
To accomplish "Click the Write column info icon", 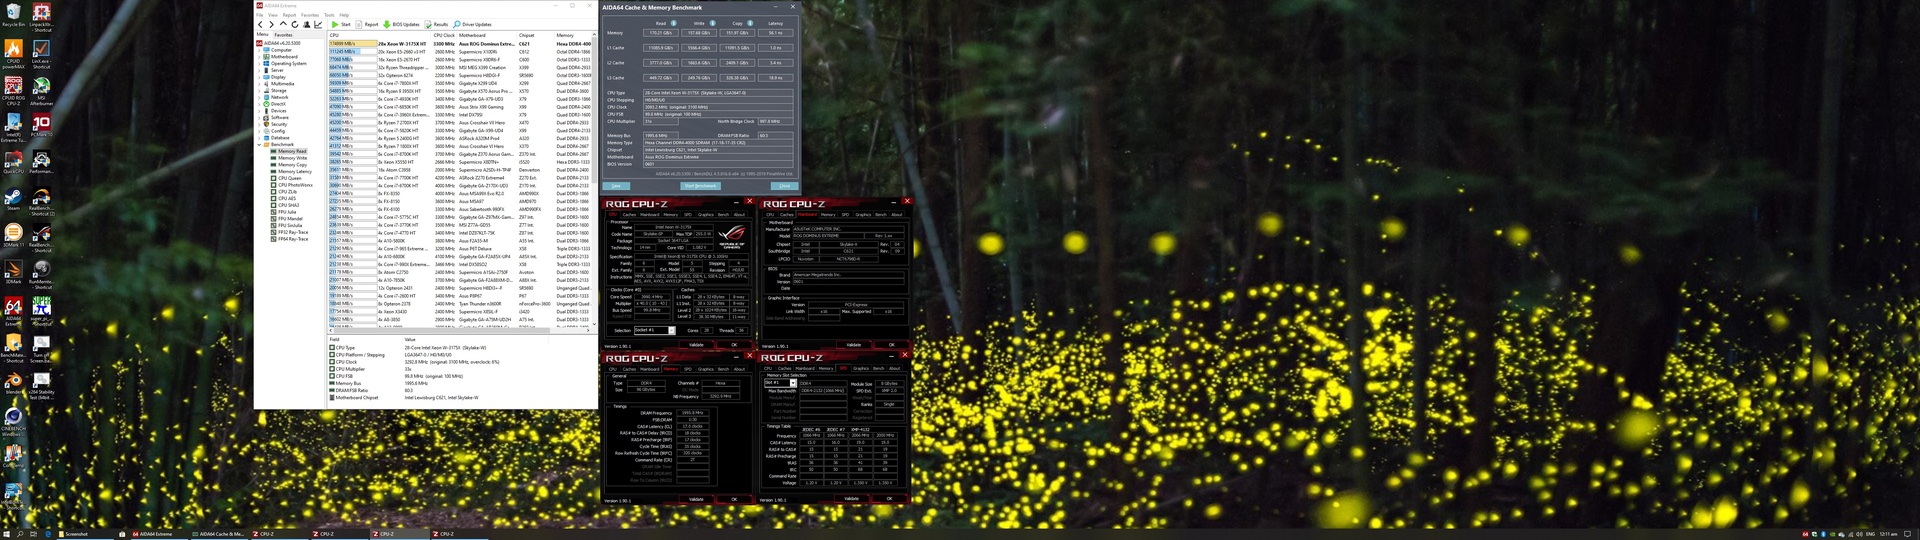I will (x=712, y=23).
